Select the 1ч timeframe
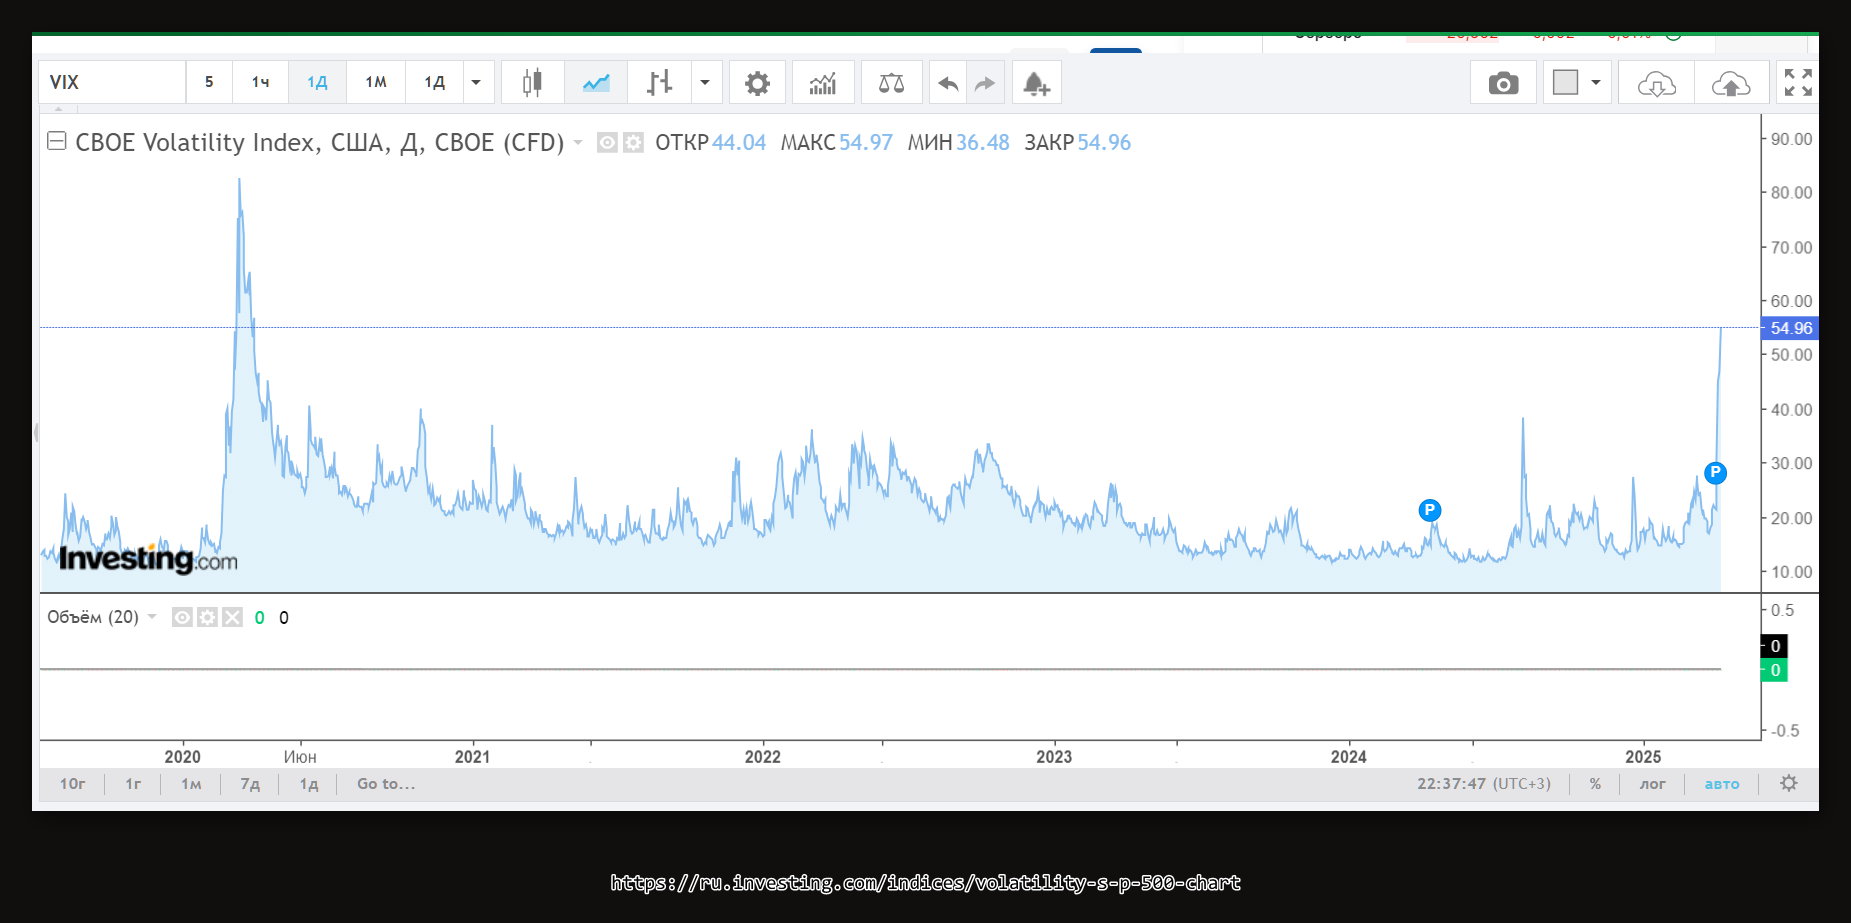 [x=260, y=83]
